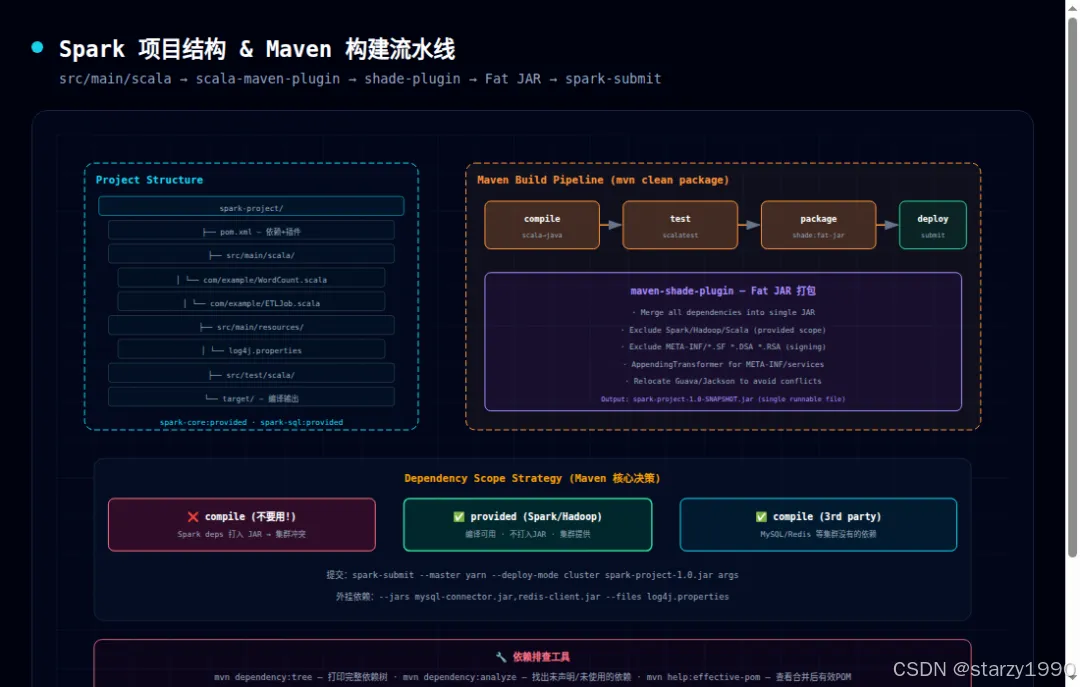Click the spark-submit --master yarn command line
Screen dimensions: 1080x687
point(532,575)
